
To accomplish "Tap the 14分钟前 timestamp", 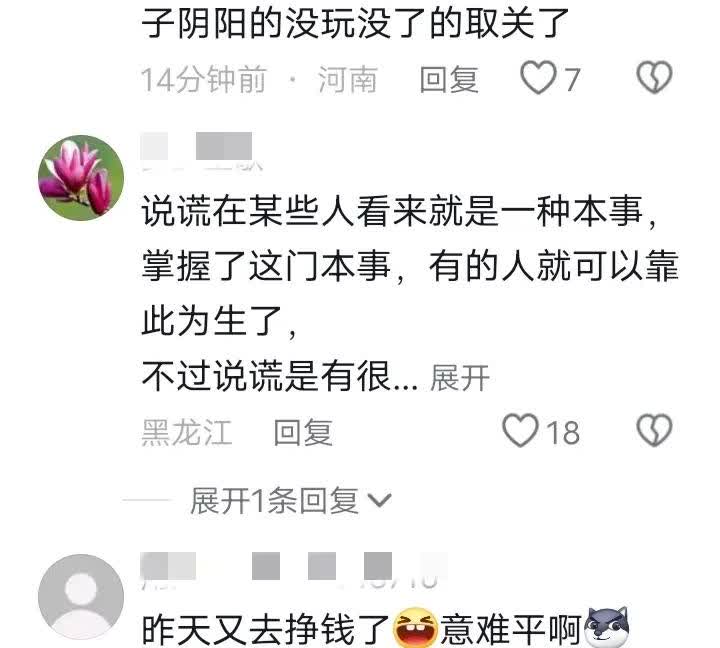I will pyautogui.click(x=204, y=79).
